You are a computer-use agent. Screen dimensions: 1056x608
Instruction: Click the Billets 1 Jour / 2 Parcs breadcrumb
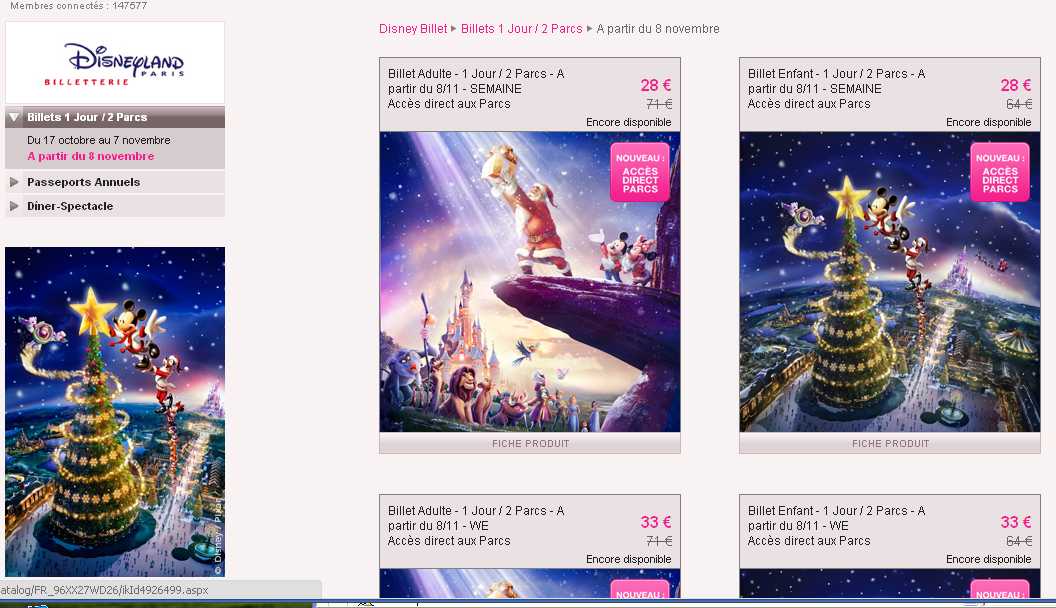[x=520, y=29]
